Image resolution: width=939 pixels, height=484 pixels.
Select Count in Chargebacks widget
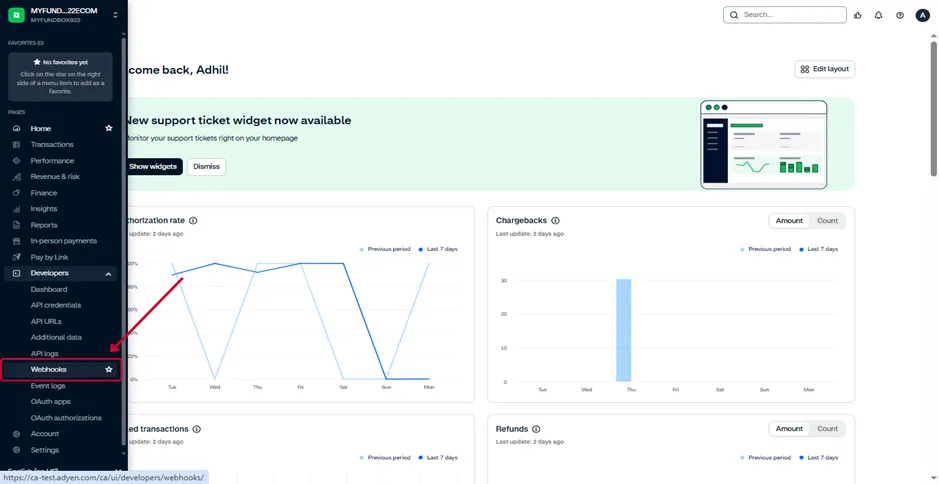[828, 220]
